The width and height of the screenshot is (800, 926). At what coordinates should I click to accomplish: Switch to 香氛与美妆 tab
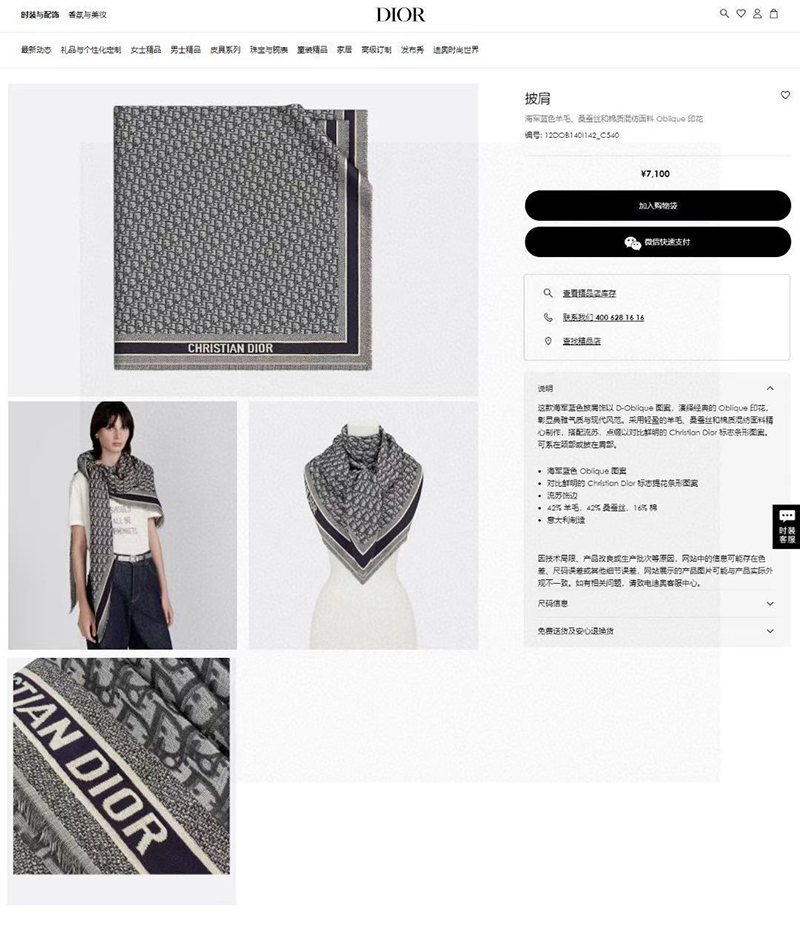point(87,15)
